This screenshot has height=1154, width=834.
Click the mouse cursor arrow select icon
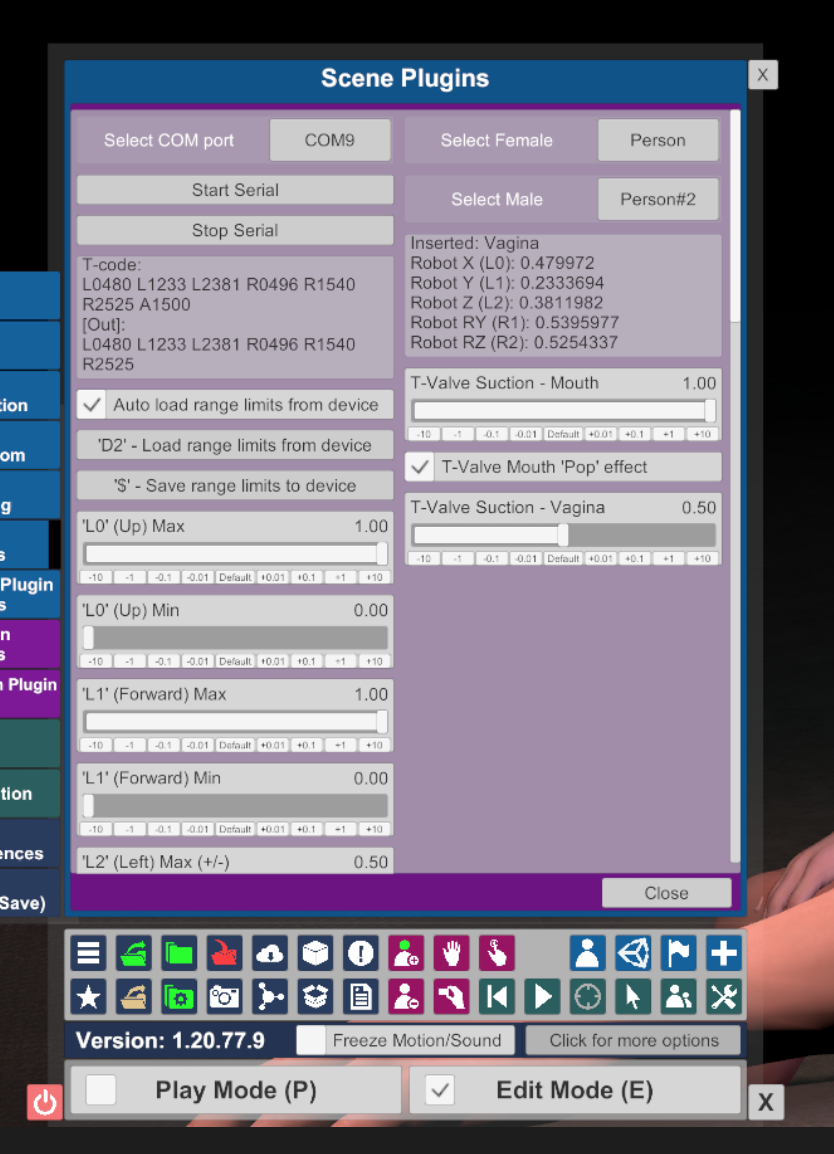click(633, 997)
